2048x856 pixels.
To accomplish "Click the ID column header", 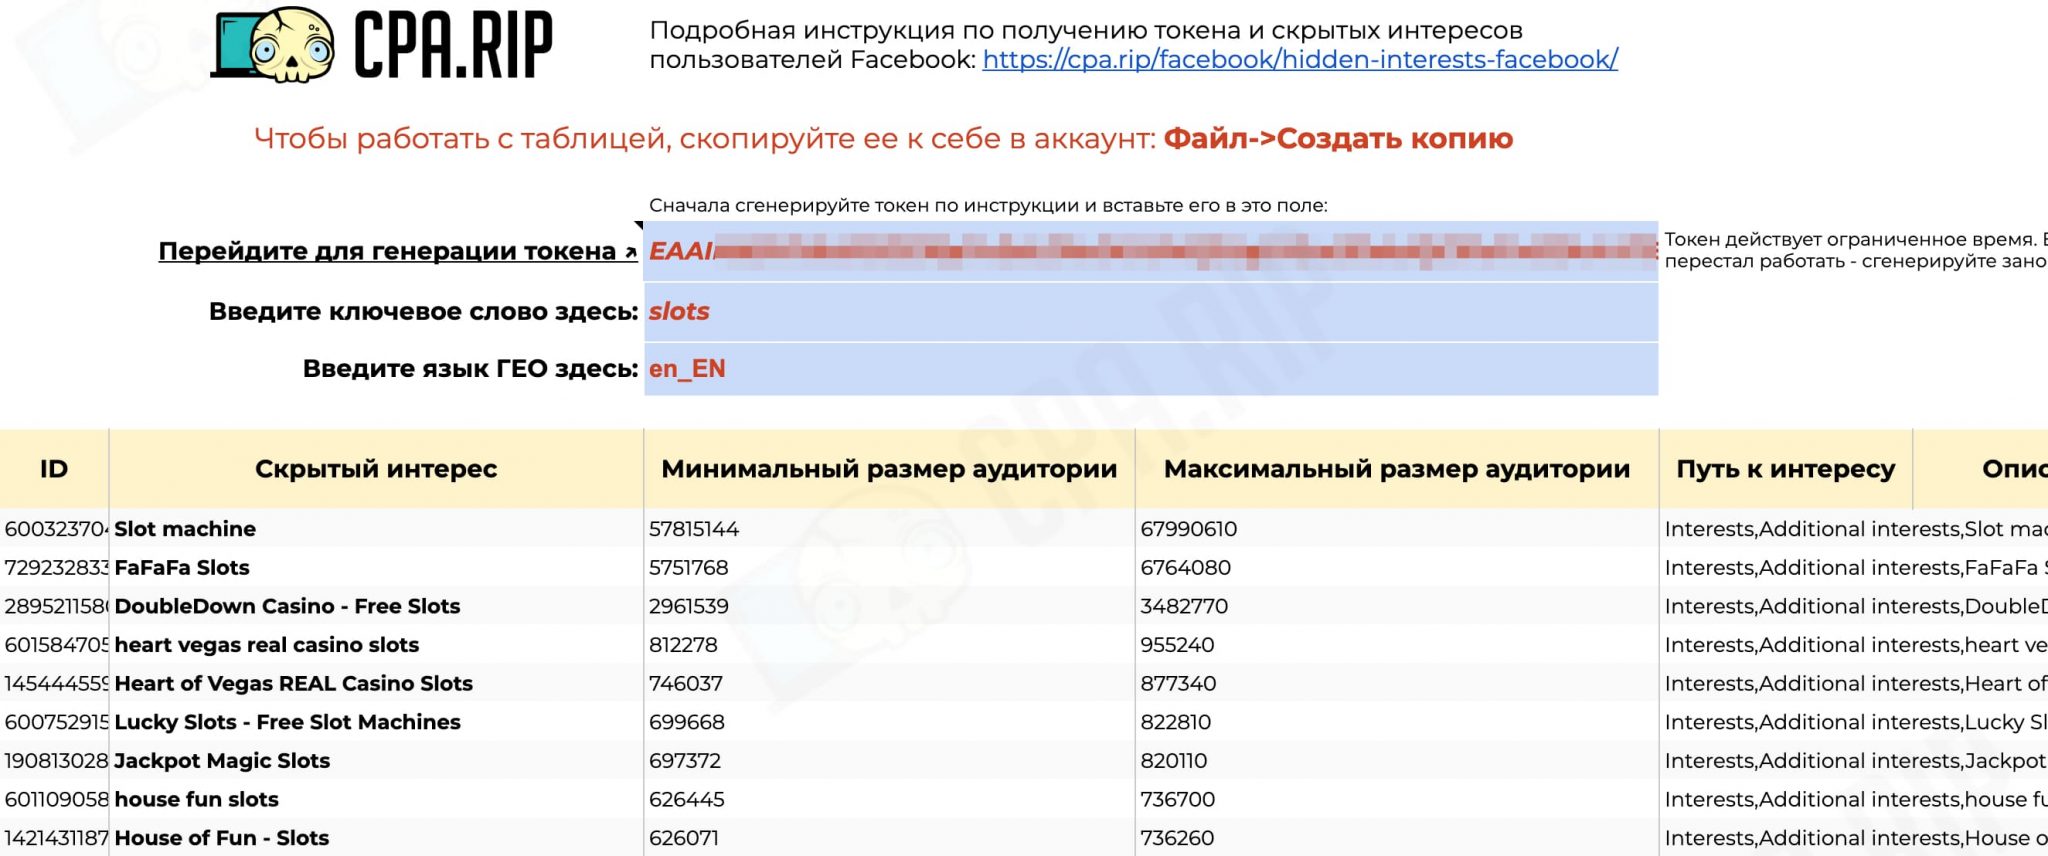I will click(54, 469).
